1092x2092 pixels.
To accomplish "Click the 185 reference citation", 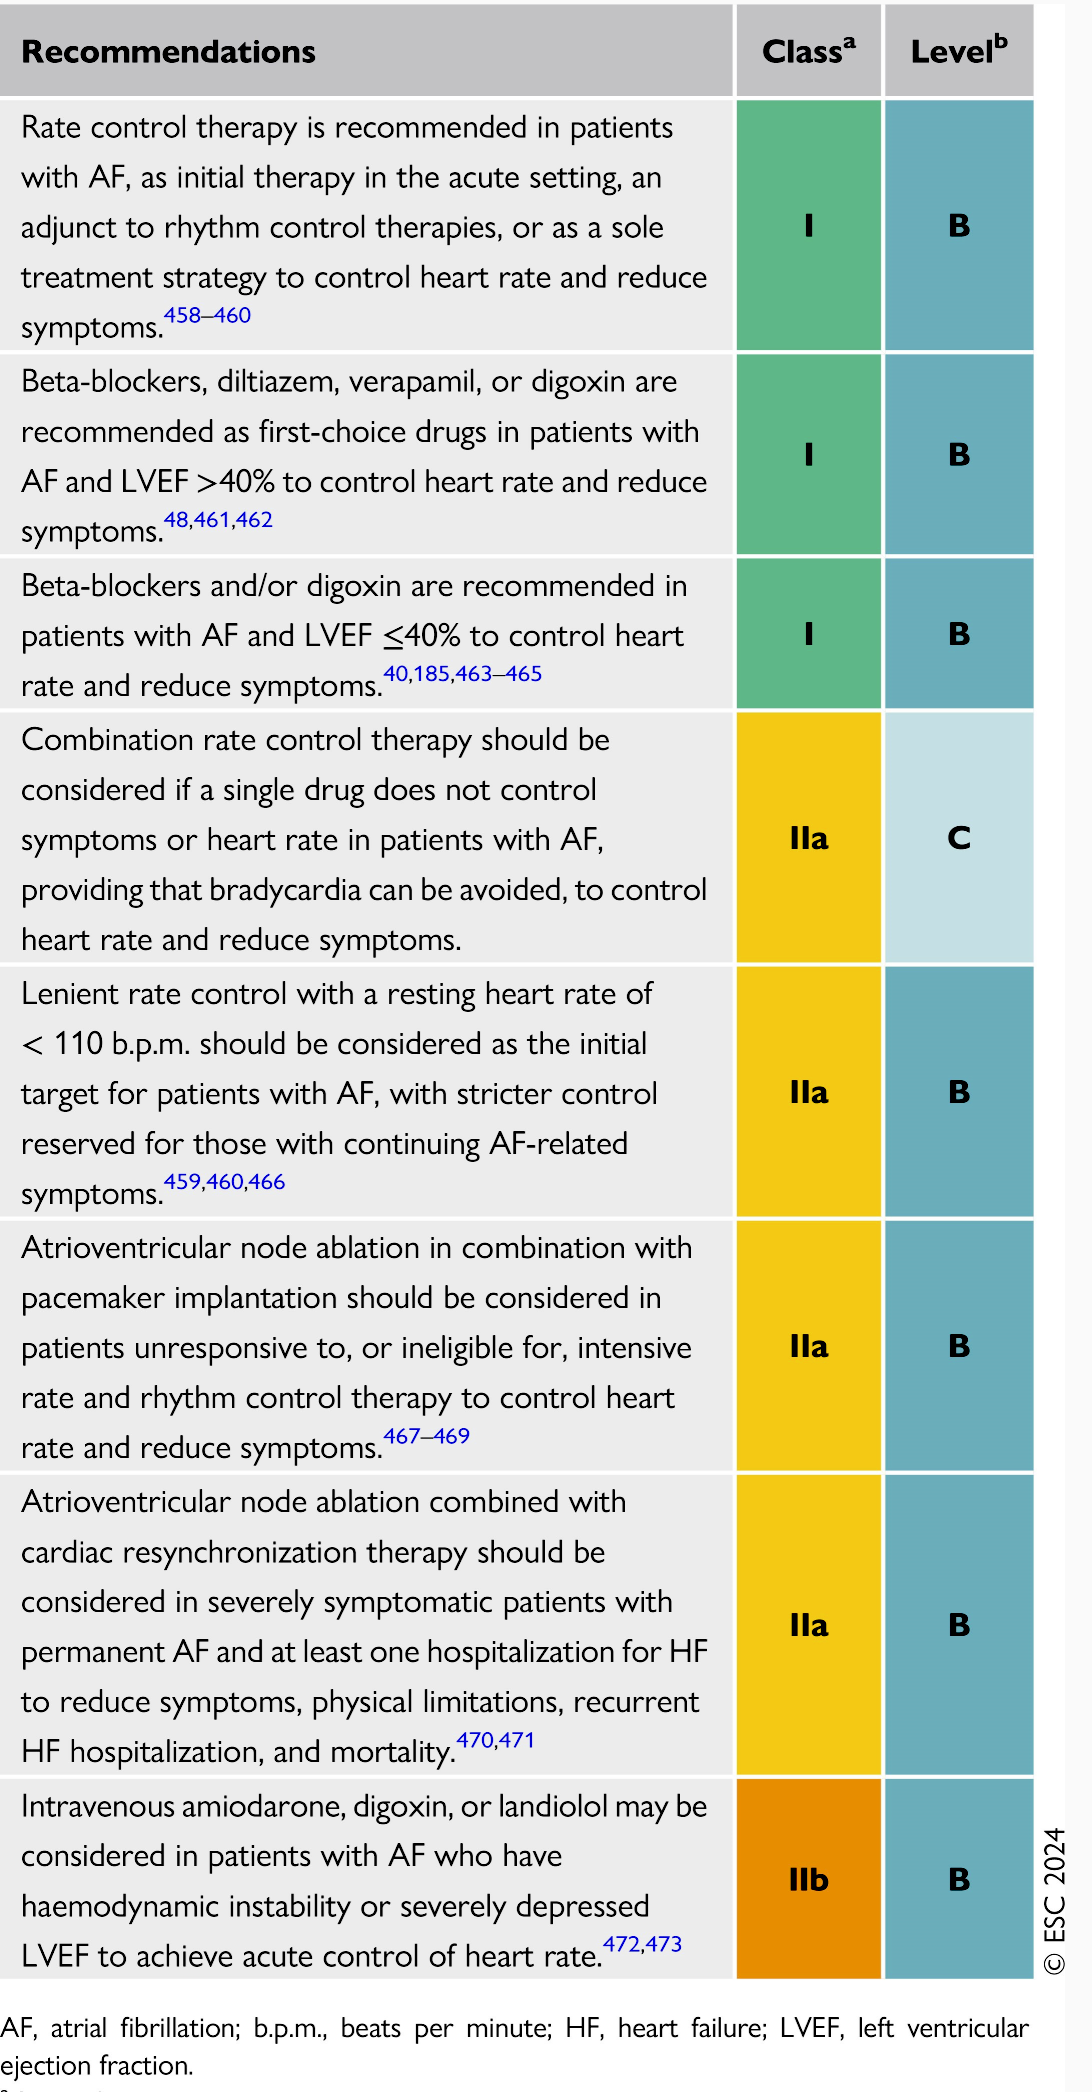I will 432,674.
